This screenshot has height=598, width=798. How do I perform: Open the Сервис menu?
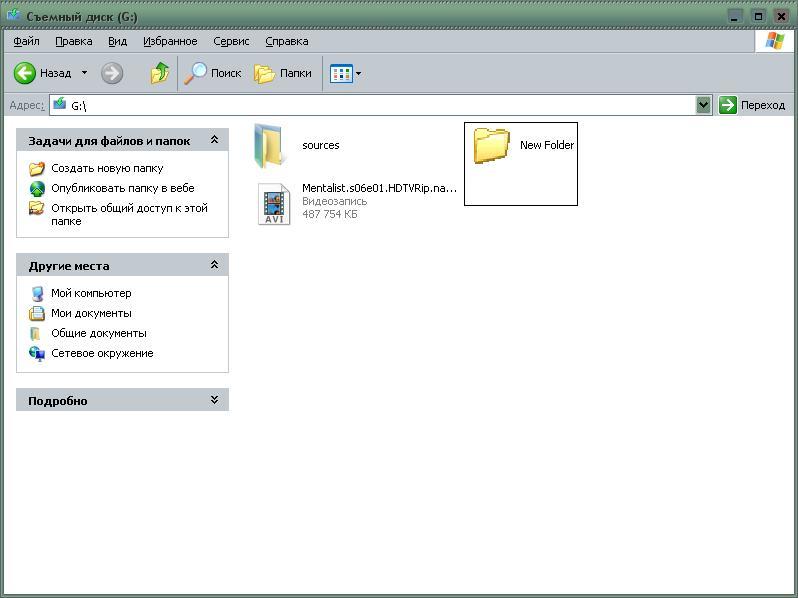point(231,41)
